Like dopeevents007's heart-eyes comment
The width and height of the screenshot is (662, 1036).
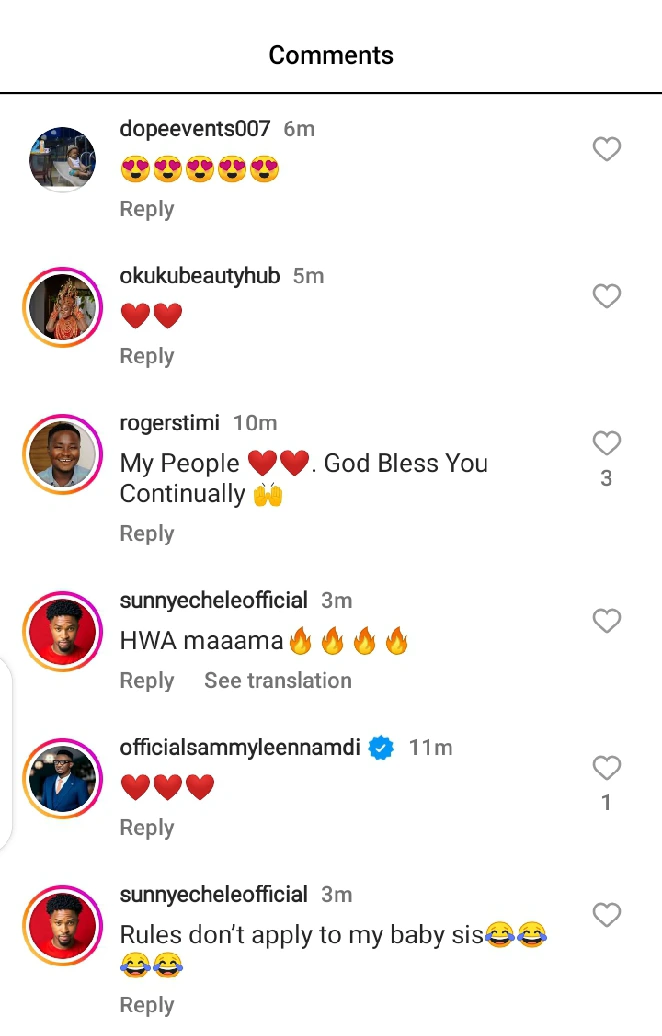(x=607, y=149)
